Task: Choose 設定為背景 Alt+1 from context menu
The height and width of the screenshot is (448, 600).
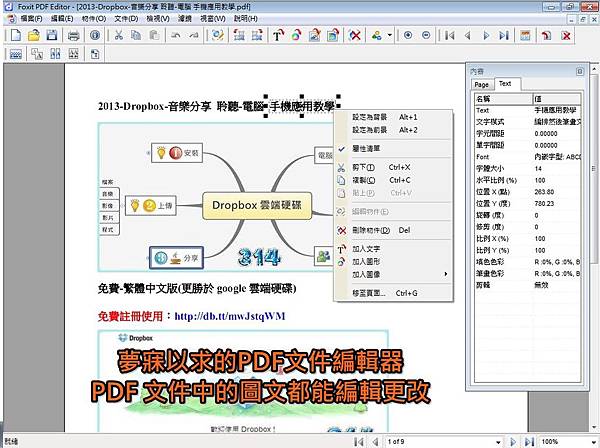Action: tap(393, 117)
